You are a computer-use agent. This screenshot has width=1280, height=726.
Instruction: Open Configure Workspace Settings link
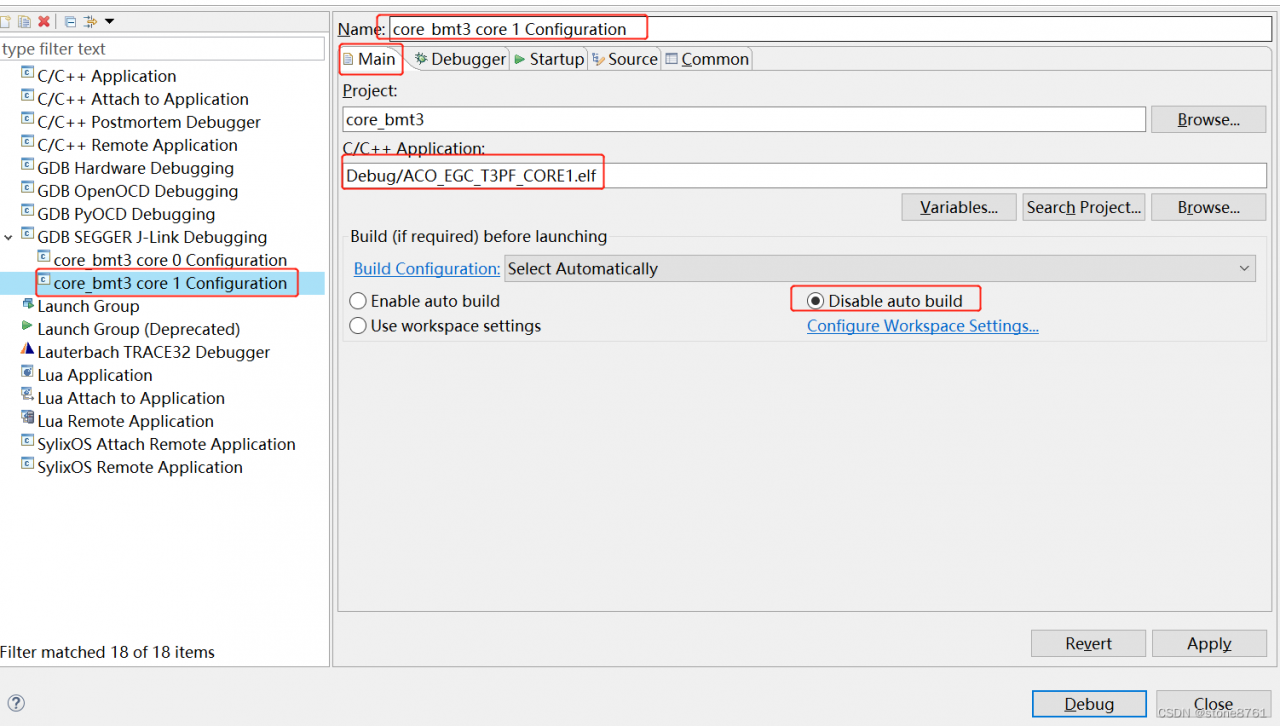(x=922, y=326)
